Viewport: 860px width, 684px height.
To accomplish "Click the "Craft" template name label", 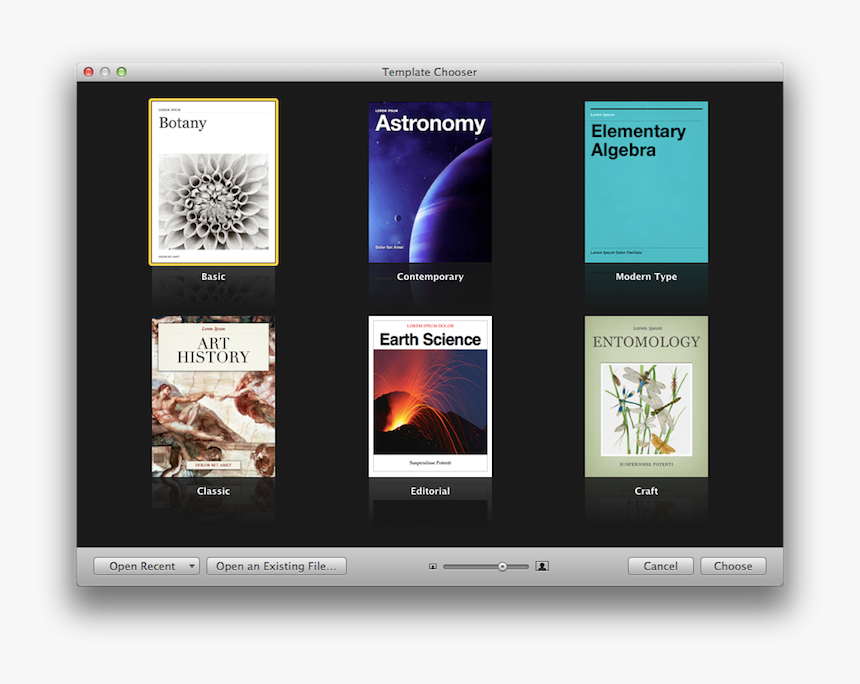I will pos(646,491).
